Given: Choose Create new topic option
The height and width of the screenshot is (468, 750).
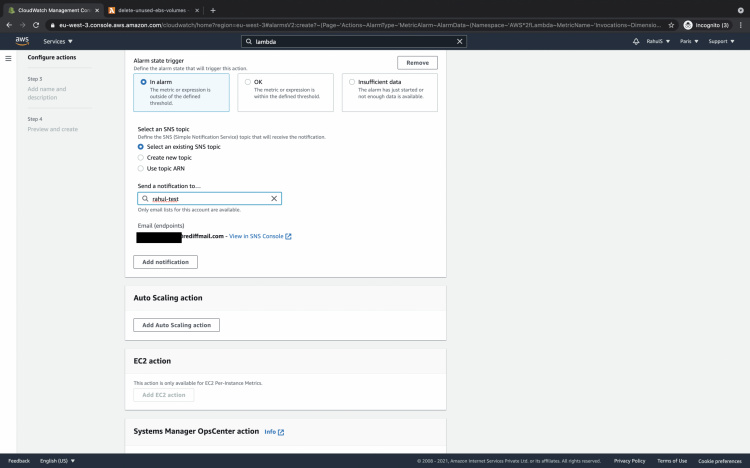Looking at the screenshot, I should pos(141,158).
